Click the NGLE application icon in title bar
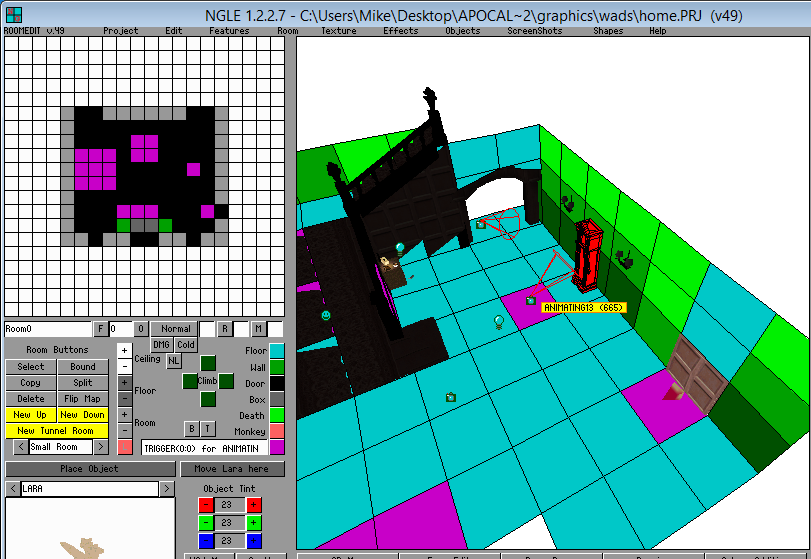 tap(13, 14)
